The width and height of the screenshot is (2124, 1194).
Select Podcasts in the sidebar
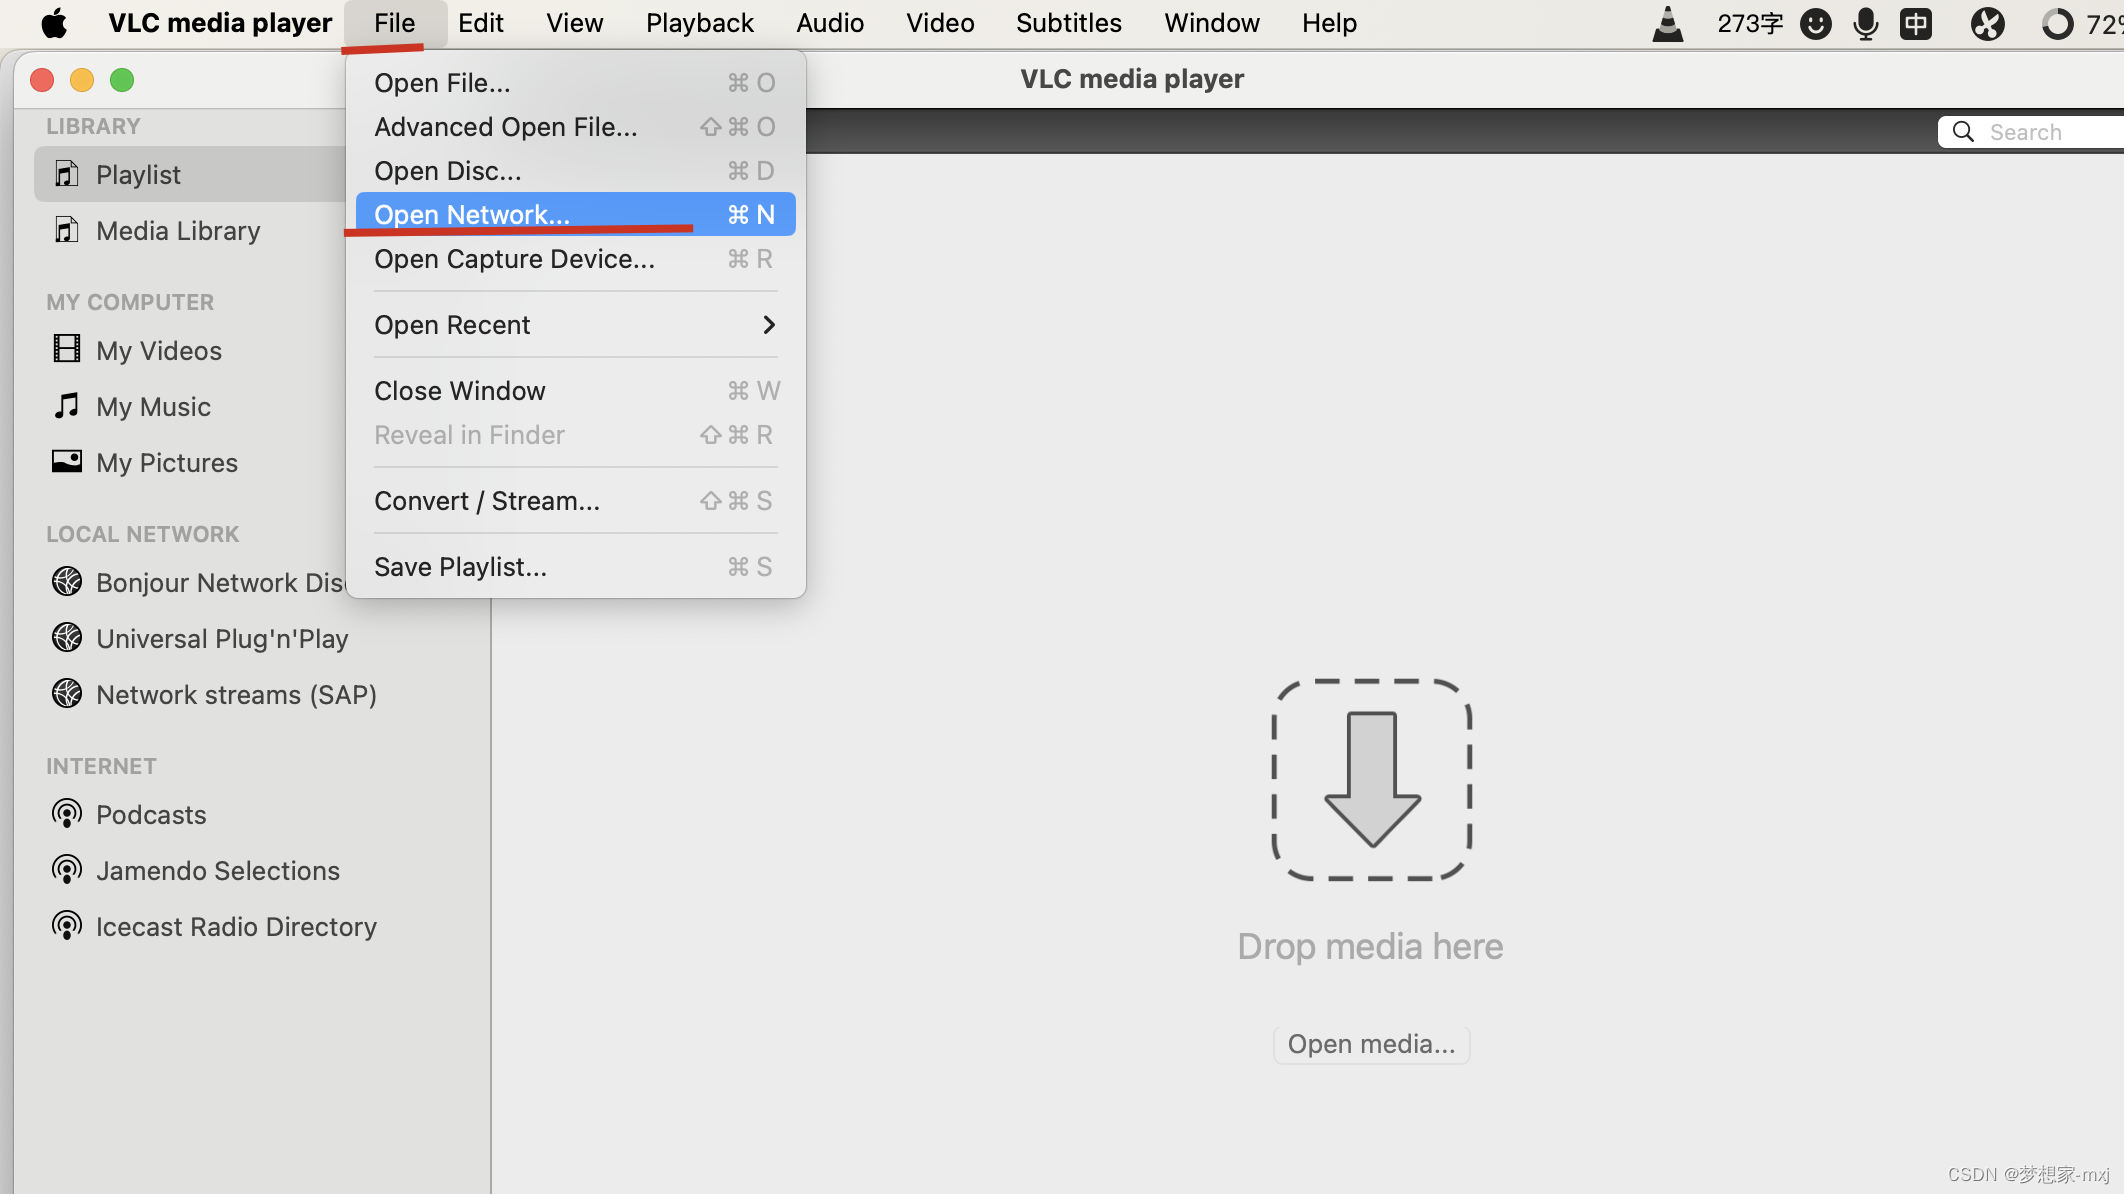coord(151,815)
